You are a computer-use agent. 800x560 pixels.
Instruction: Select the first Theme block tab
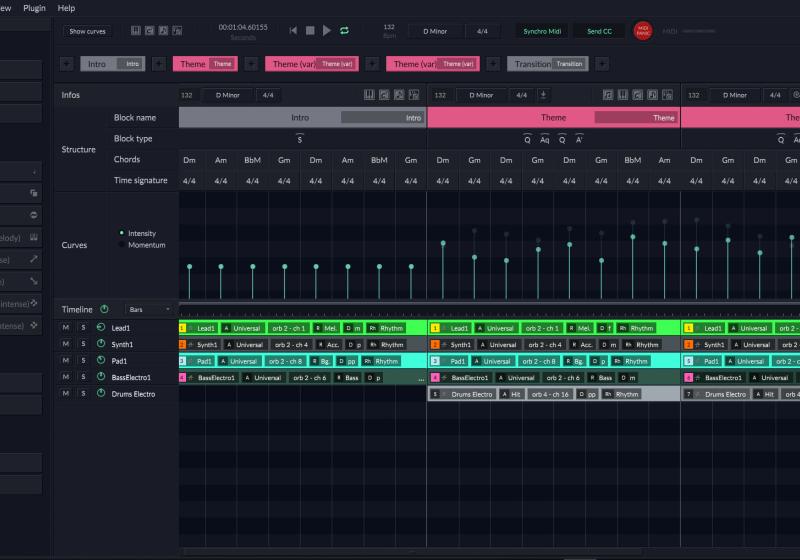tap(205, 64)
